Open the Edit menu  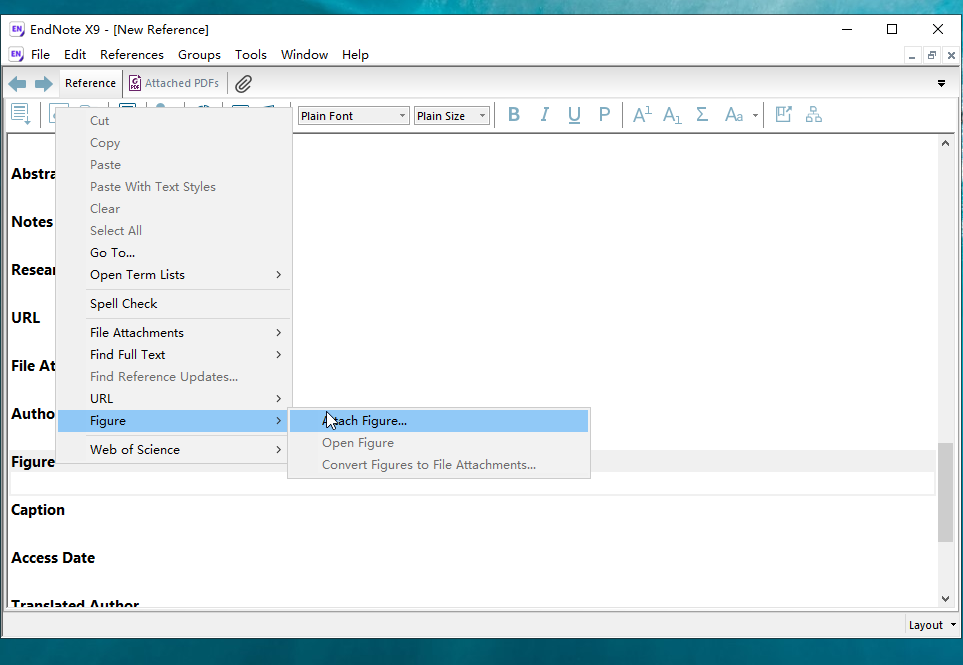75,55
